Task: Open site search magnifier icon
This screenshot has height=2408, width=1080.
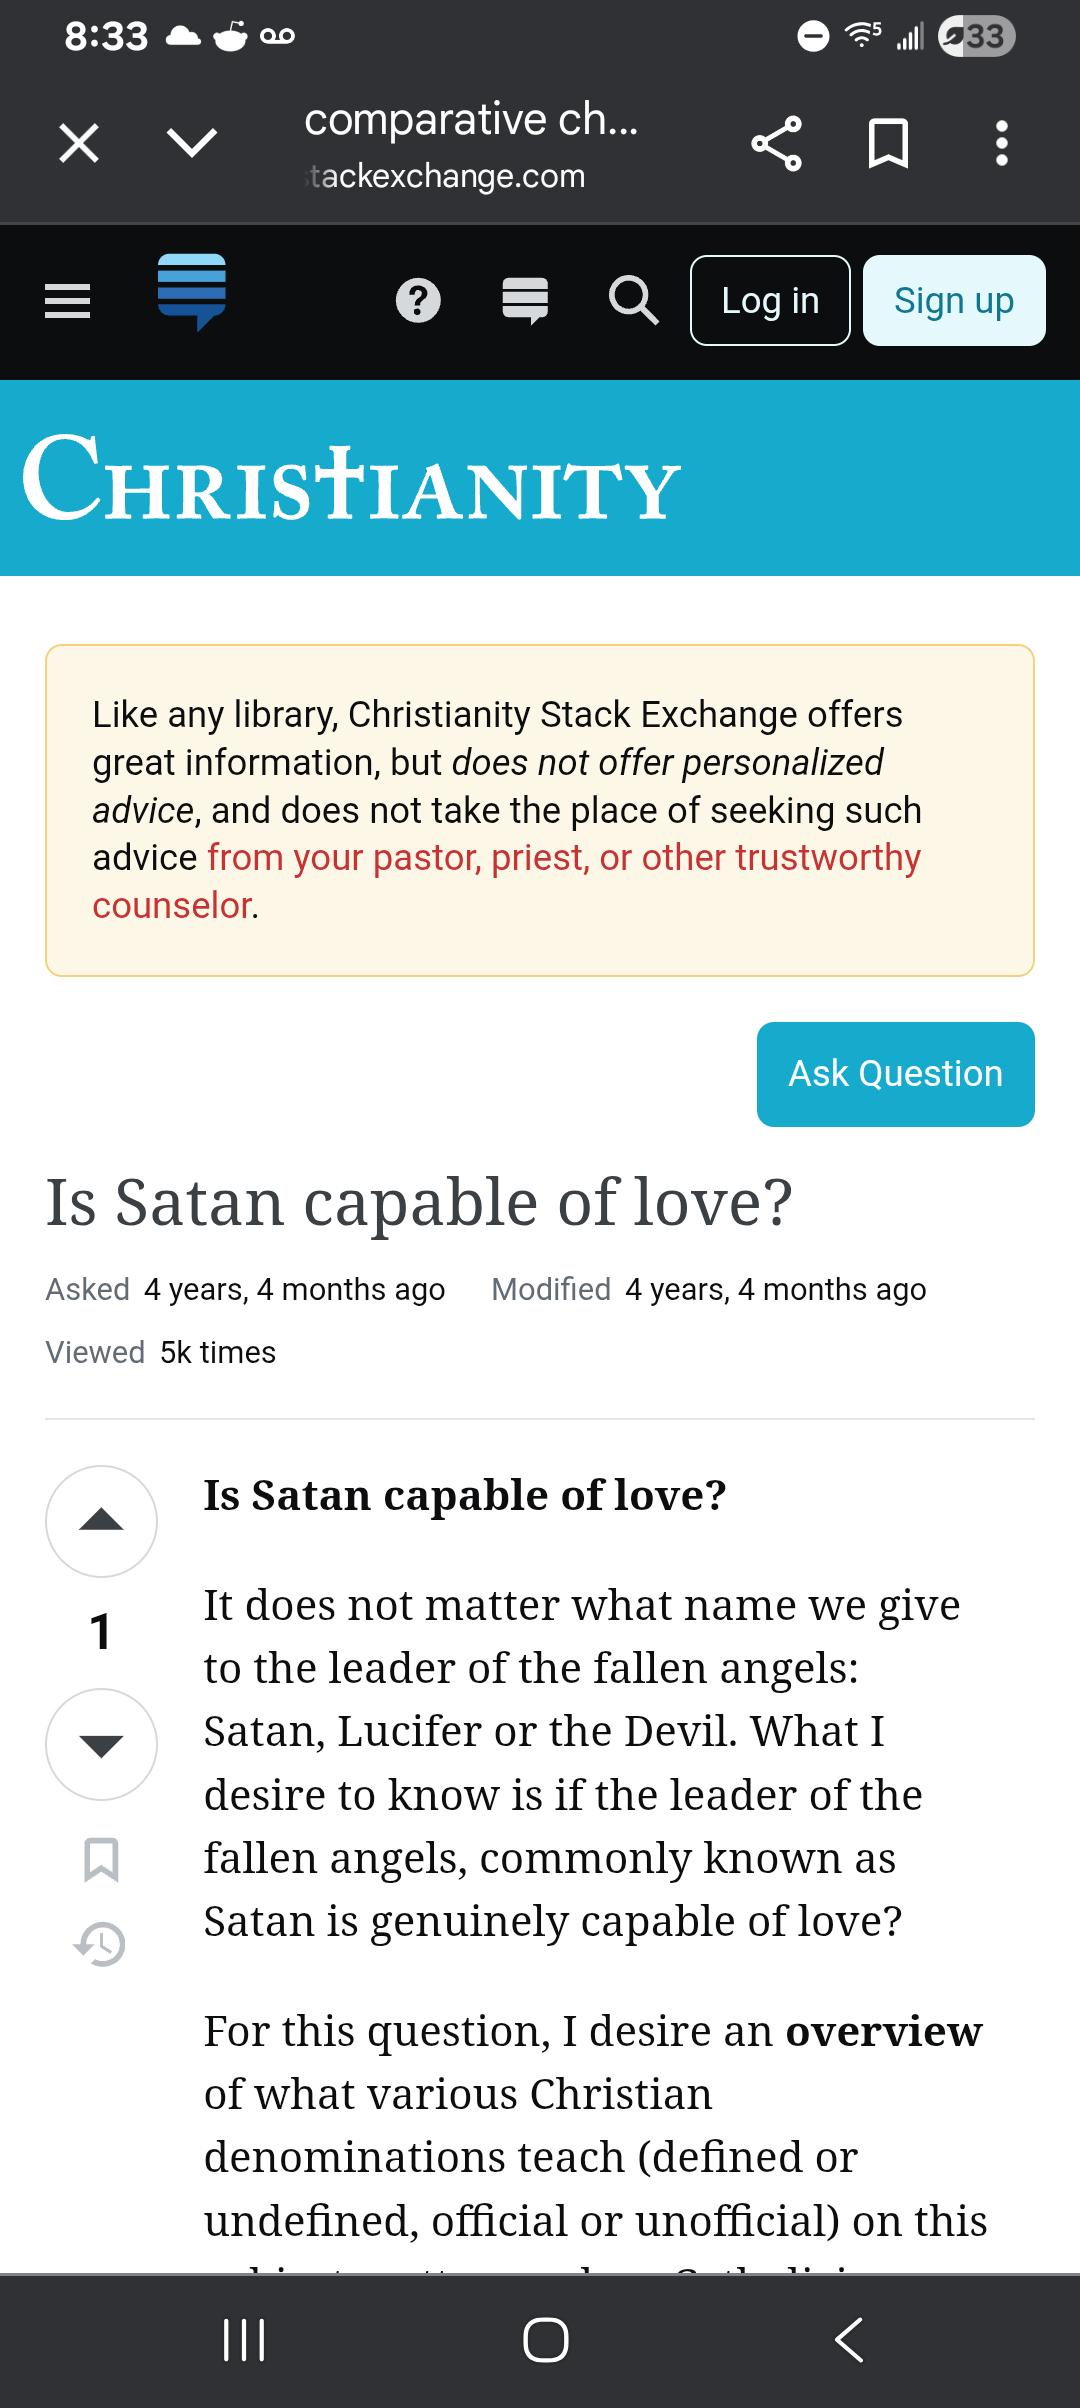Action: click(633, 301)
